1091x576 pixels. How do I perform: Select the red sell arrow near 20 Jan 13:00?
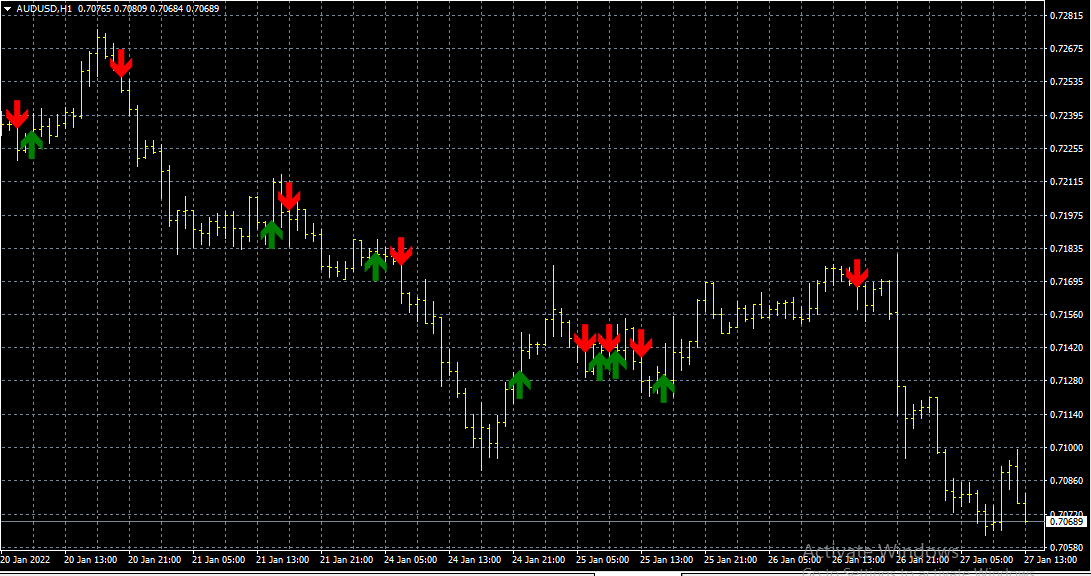pos(120,65)
